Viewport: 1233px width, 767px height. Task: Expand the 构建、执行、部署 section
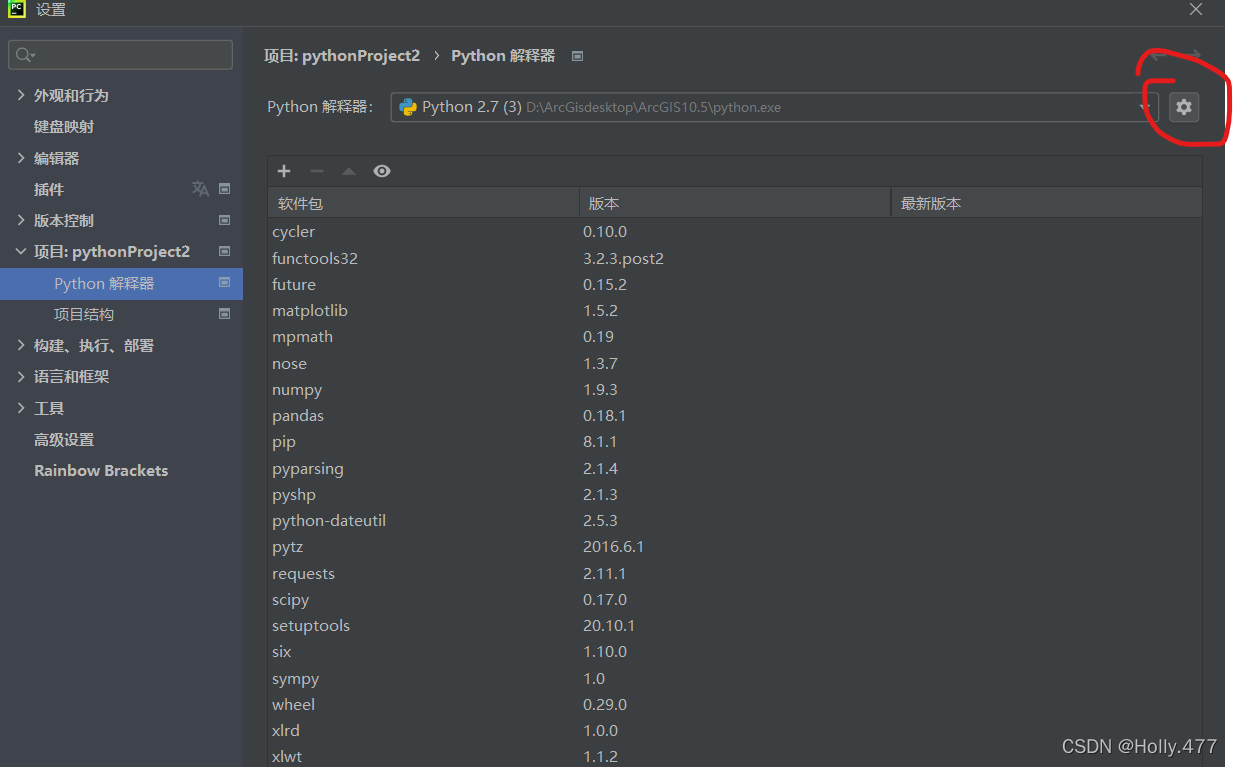22,345
